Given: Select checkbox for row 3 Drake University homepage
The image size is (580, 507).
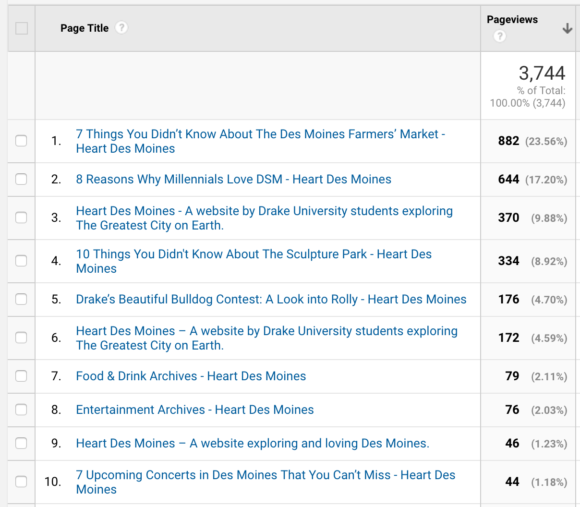Looking at the screenshot, I should pos(21,217).
